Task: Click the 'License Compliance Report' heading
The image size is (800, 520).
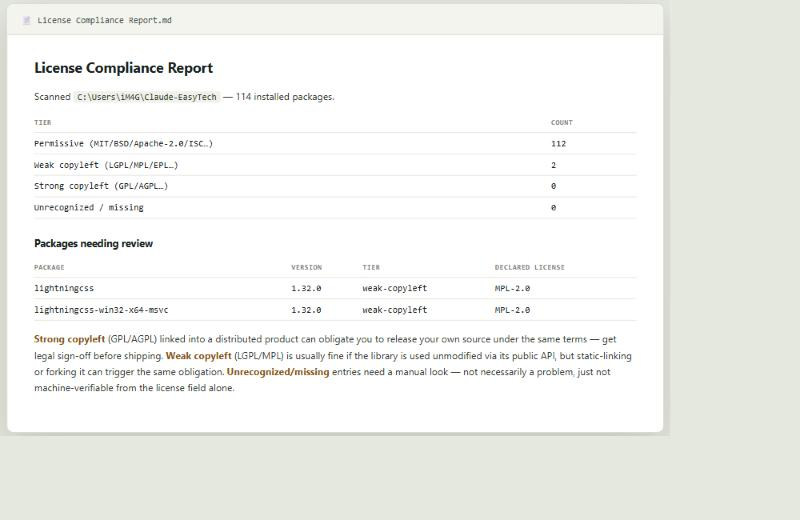Action: 123,68
